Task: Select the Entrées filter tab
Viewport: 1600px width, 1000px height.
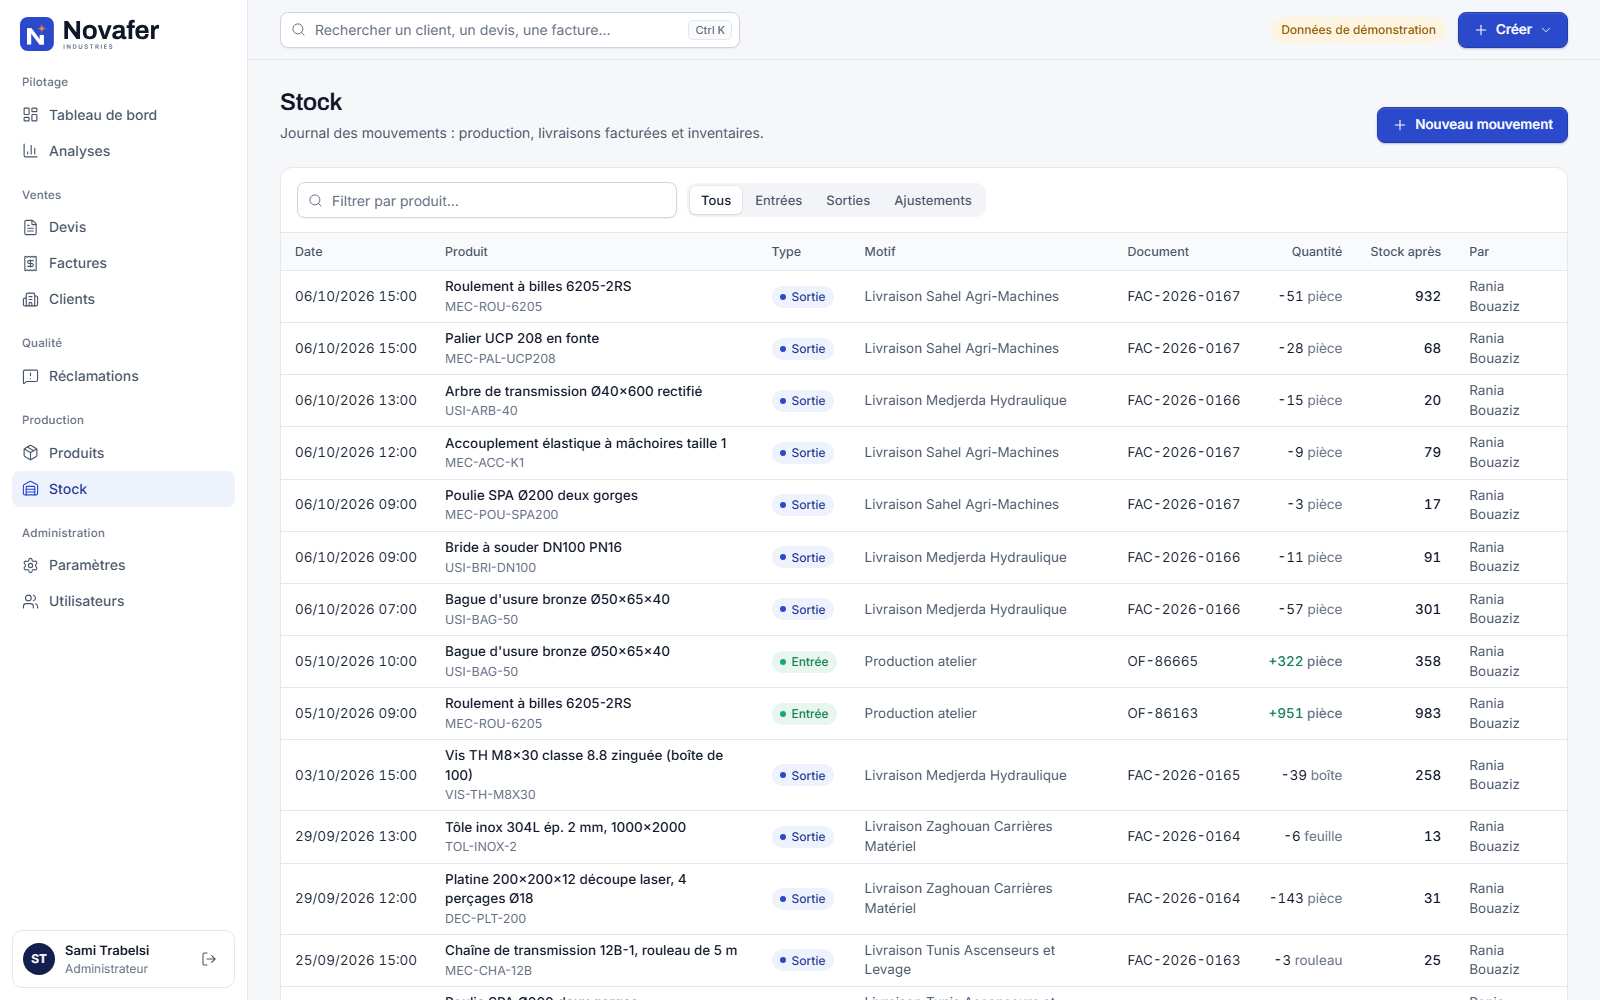Action: (x=778, y=200)
